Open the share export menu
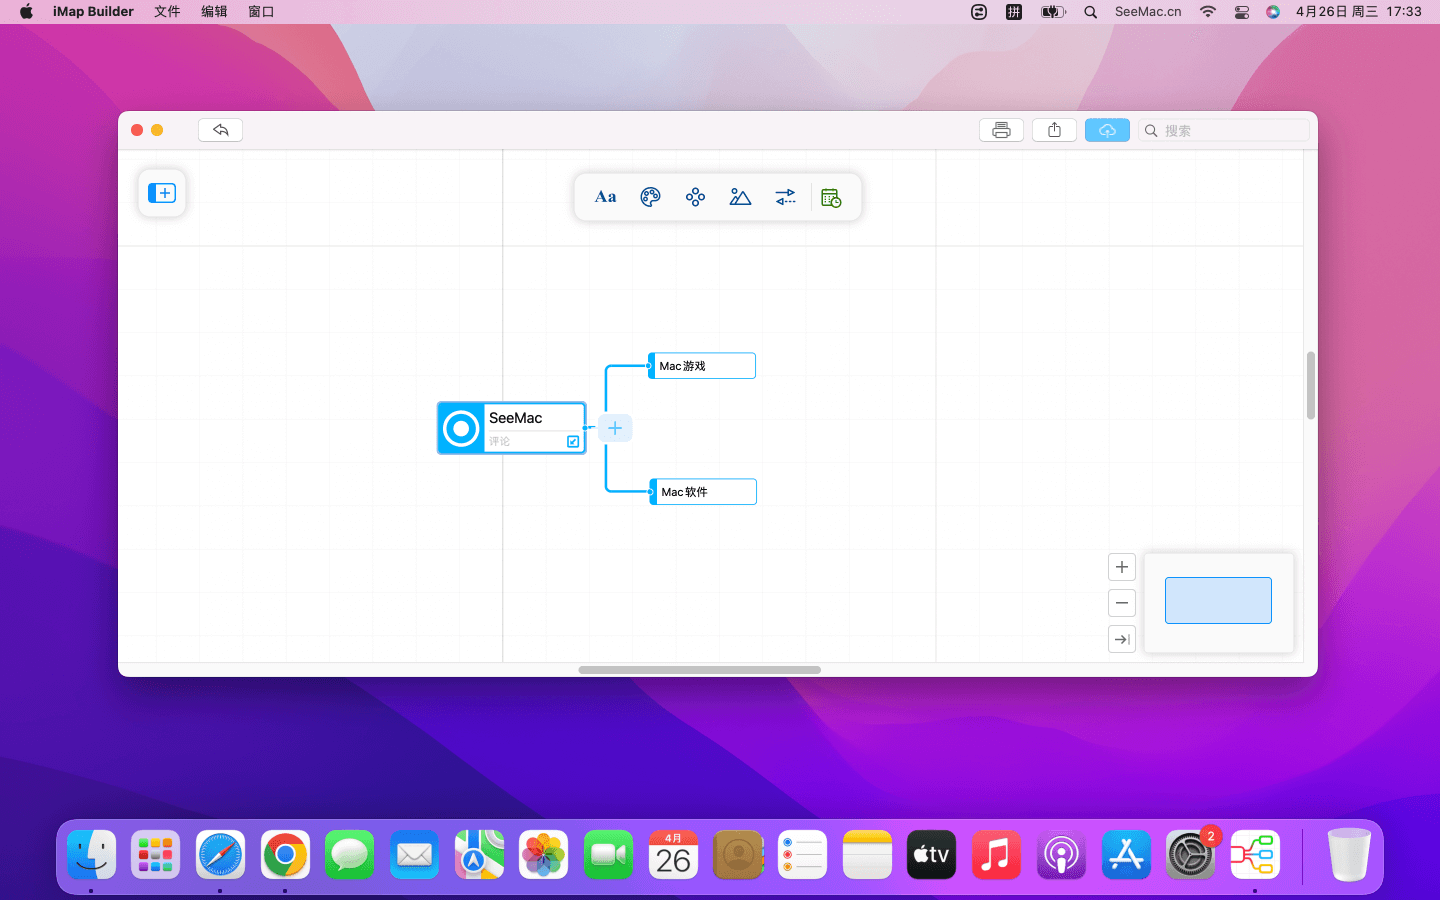Image resolution: width=1440 pixels, height=900 pixels. [x=1054, y=130]
